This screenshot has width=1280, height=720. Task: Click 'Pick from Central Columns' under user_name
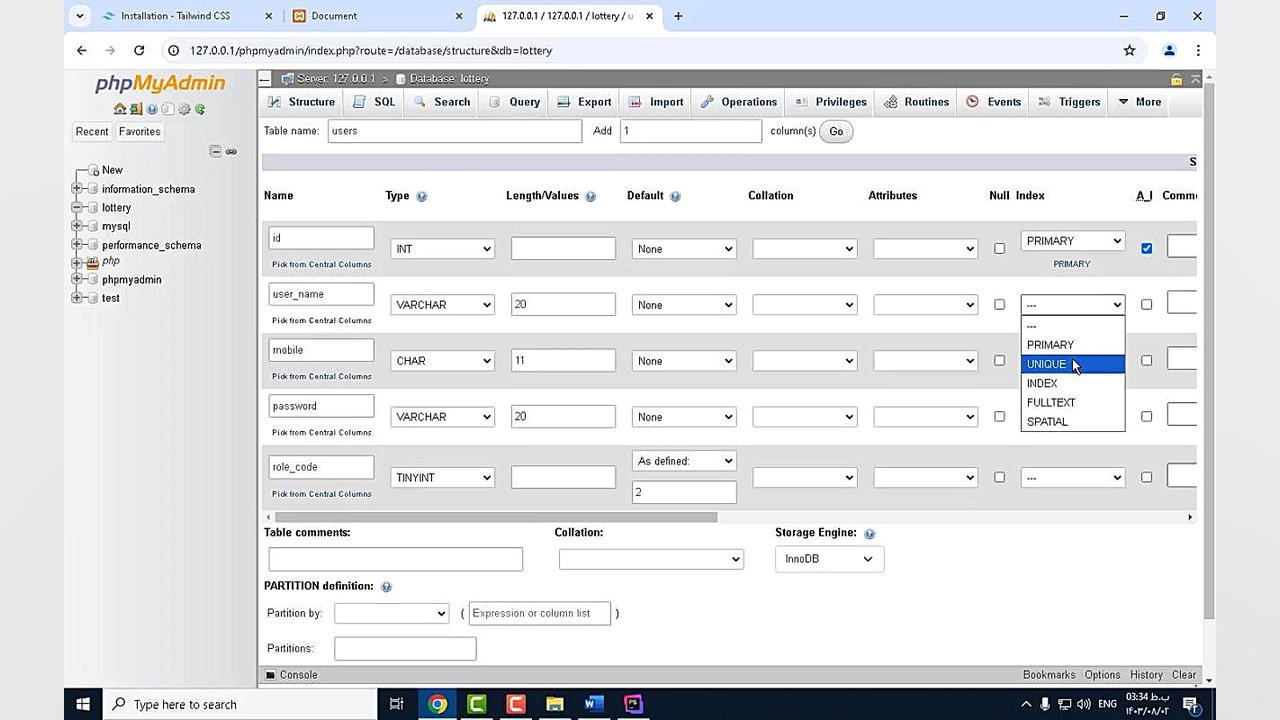point(322,321)
